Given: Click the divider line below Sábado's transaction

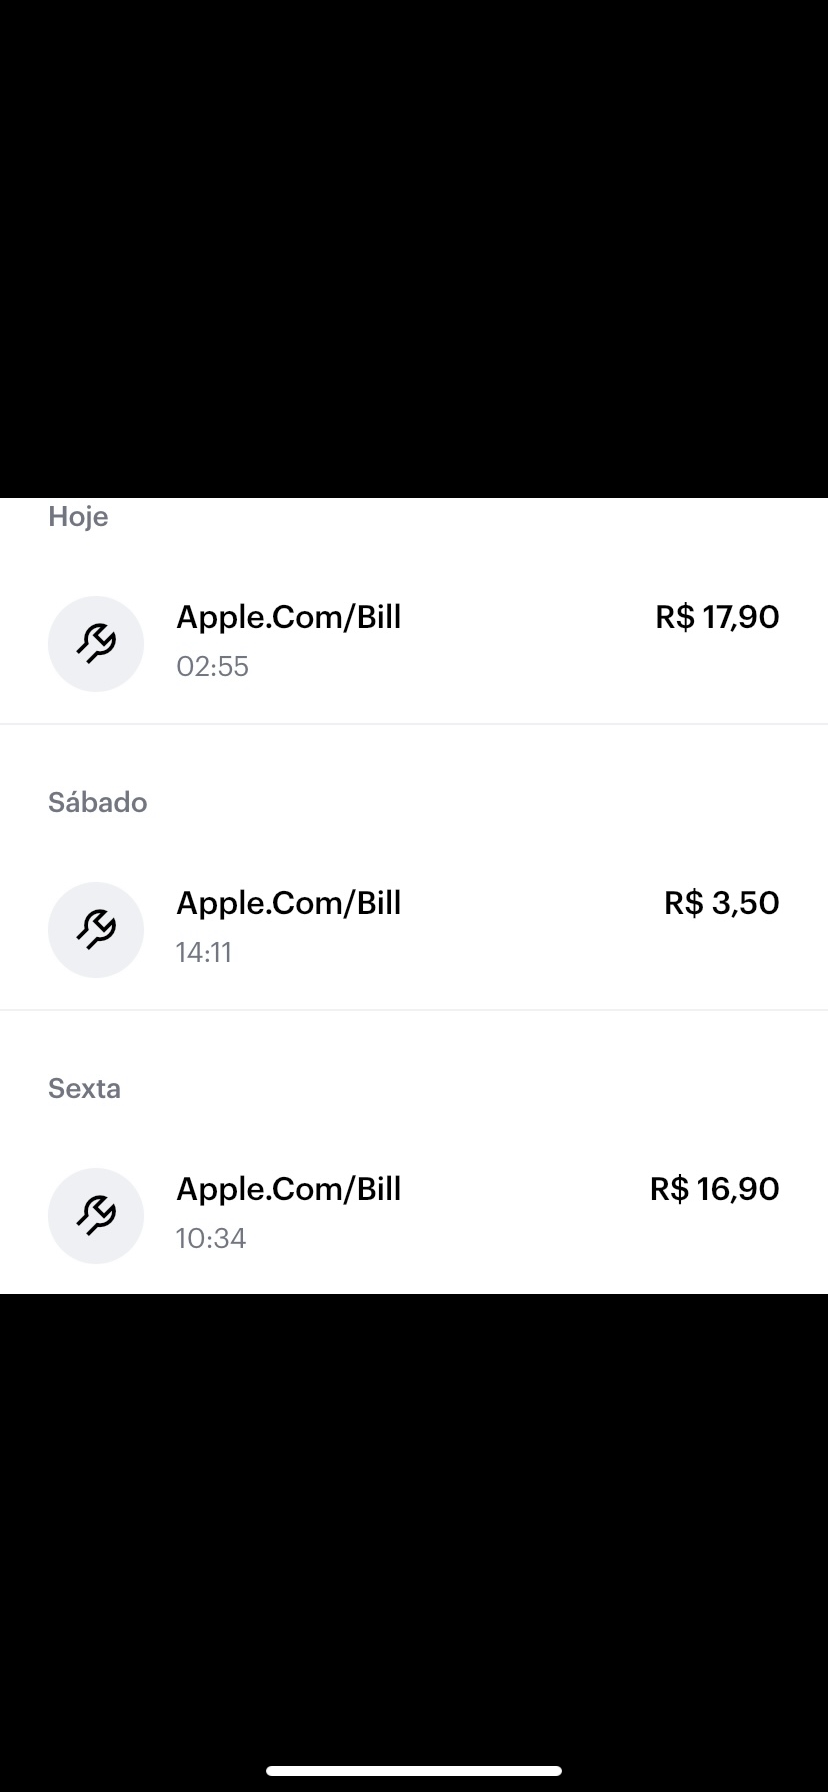Looking at the screenshot, I should 414,1010.
